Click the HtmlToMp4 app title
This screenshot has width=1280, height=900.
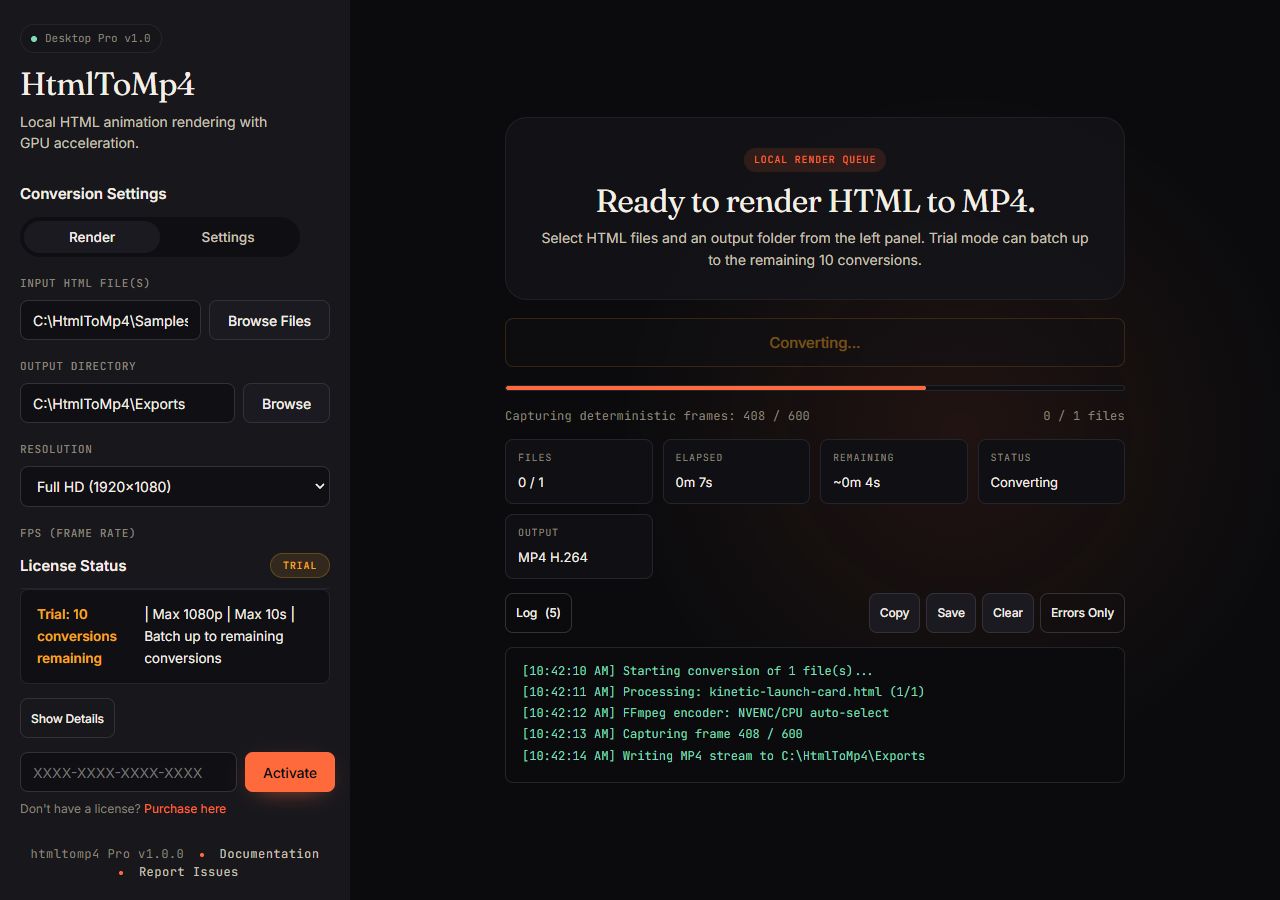pyautogui.click(x=107, y=86)
